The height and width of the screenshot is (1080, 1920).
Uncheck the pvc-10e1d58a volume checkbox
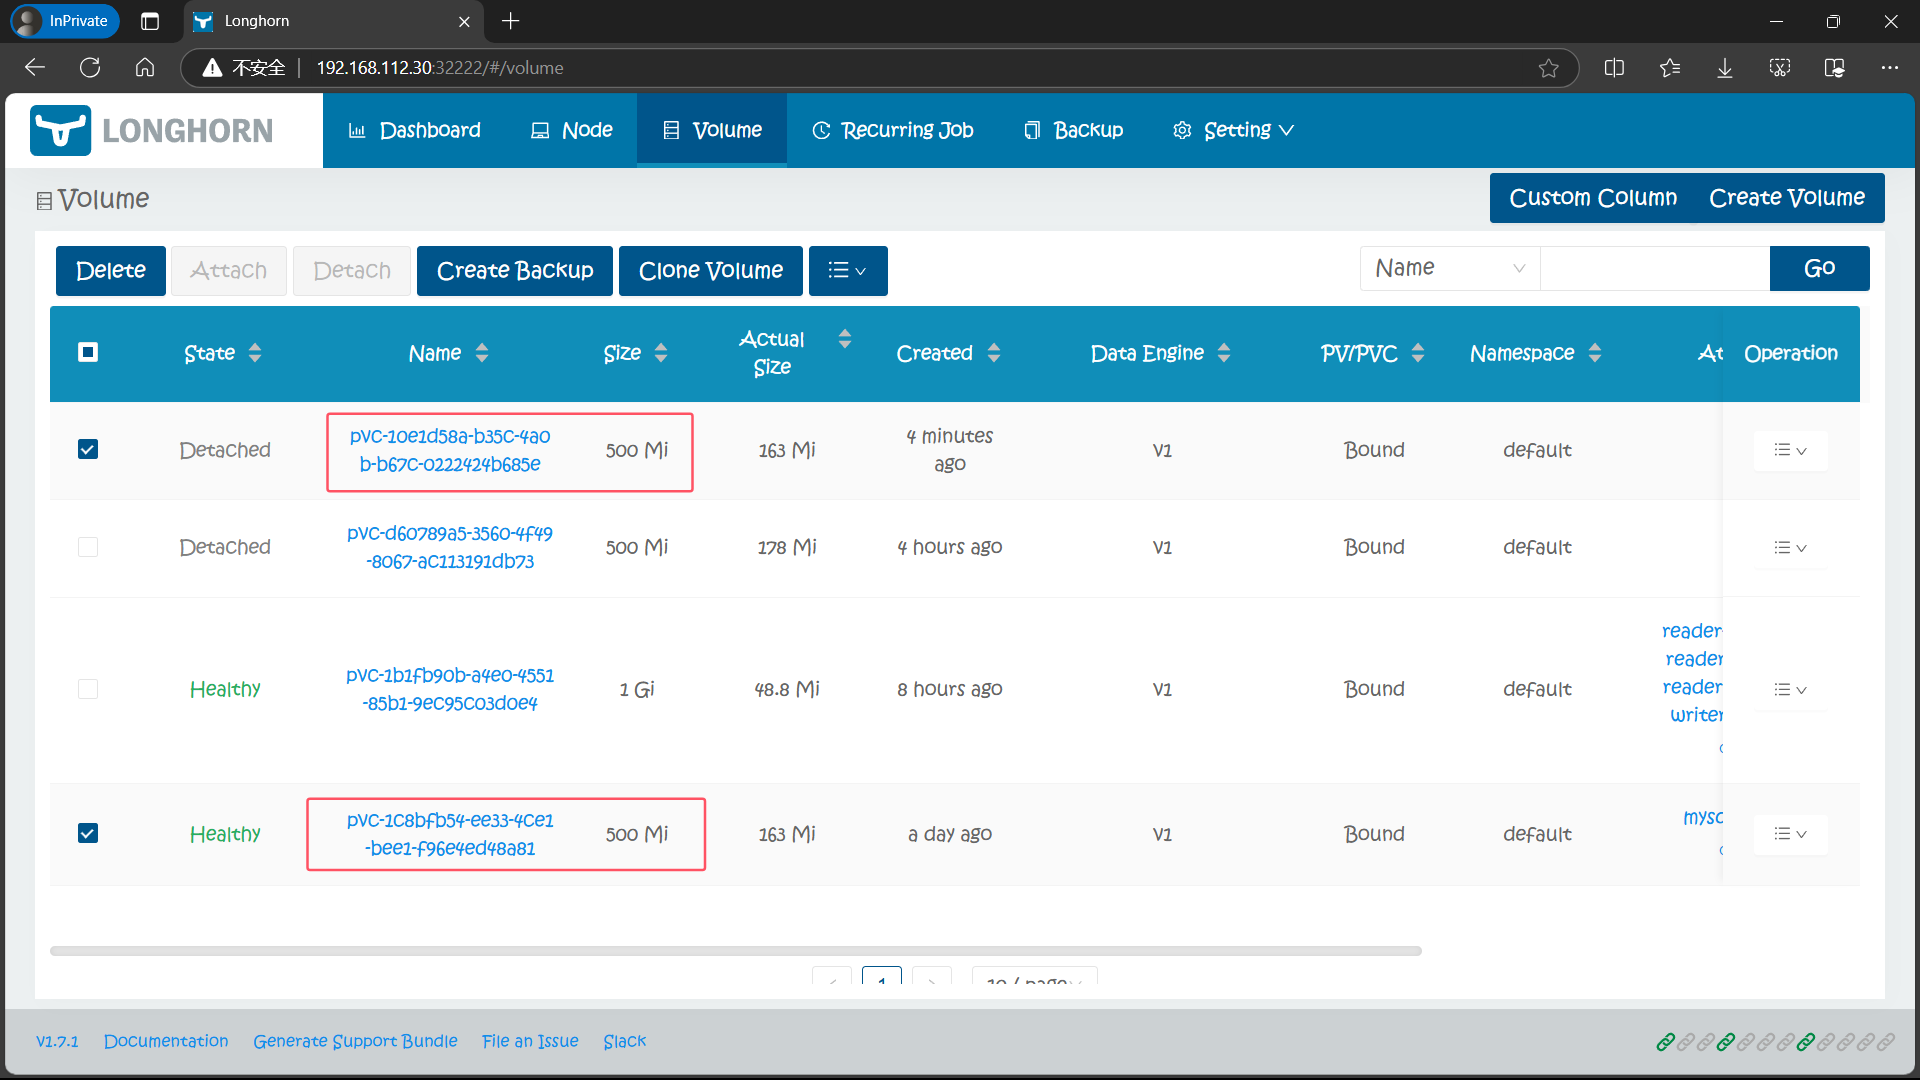coord(88,449)
